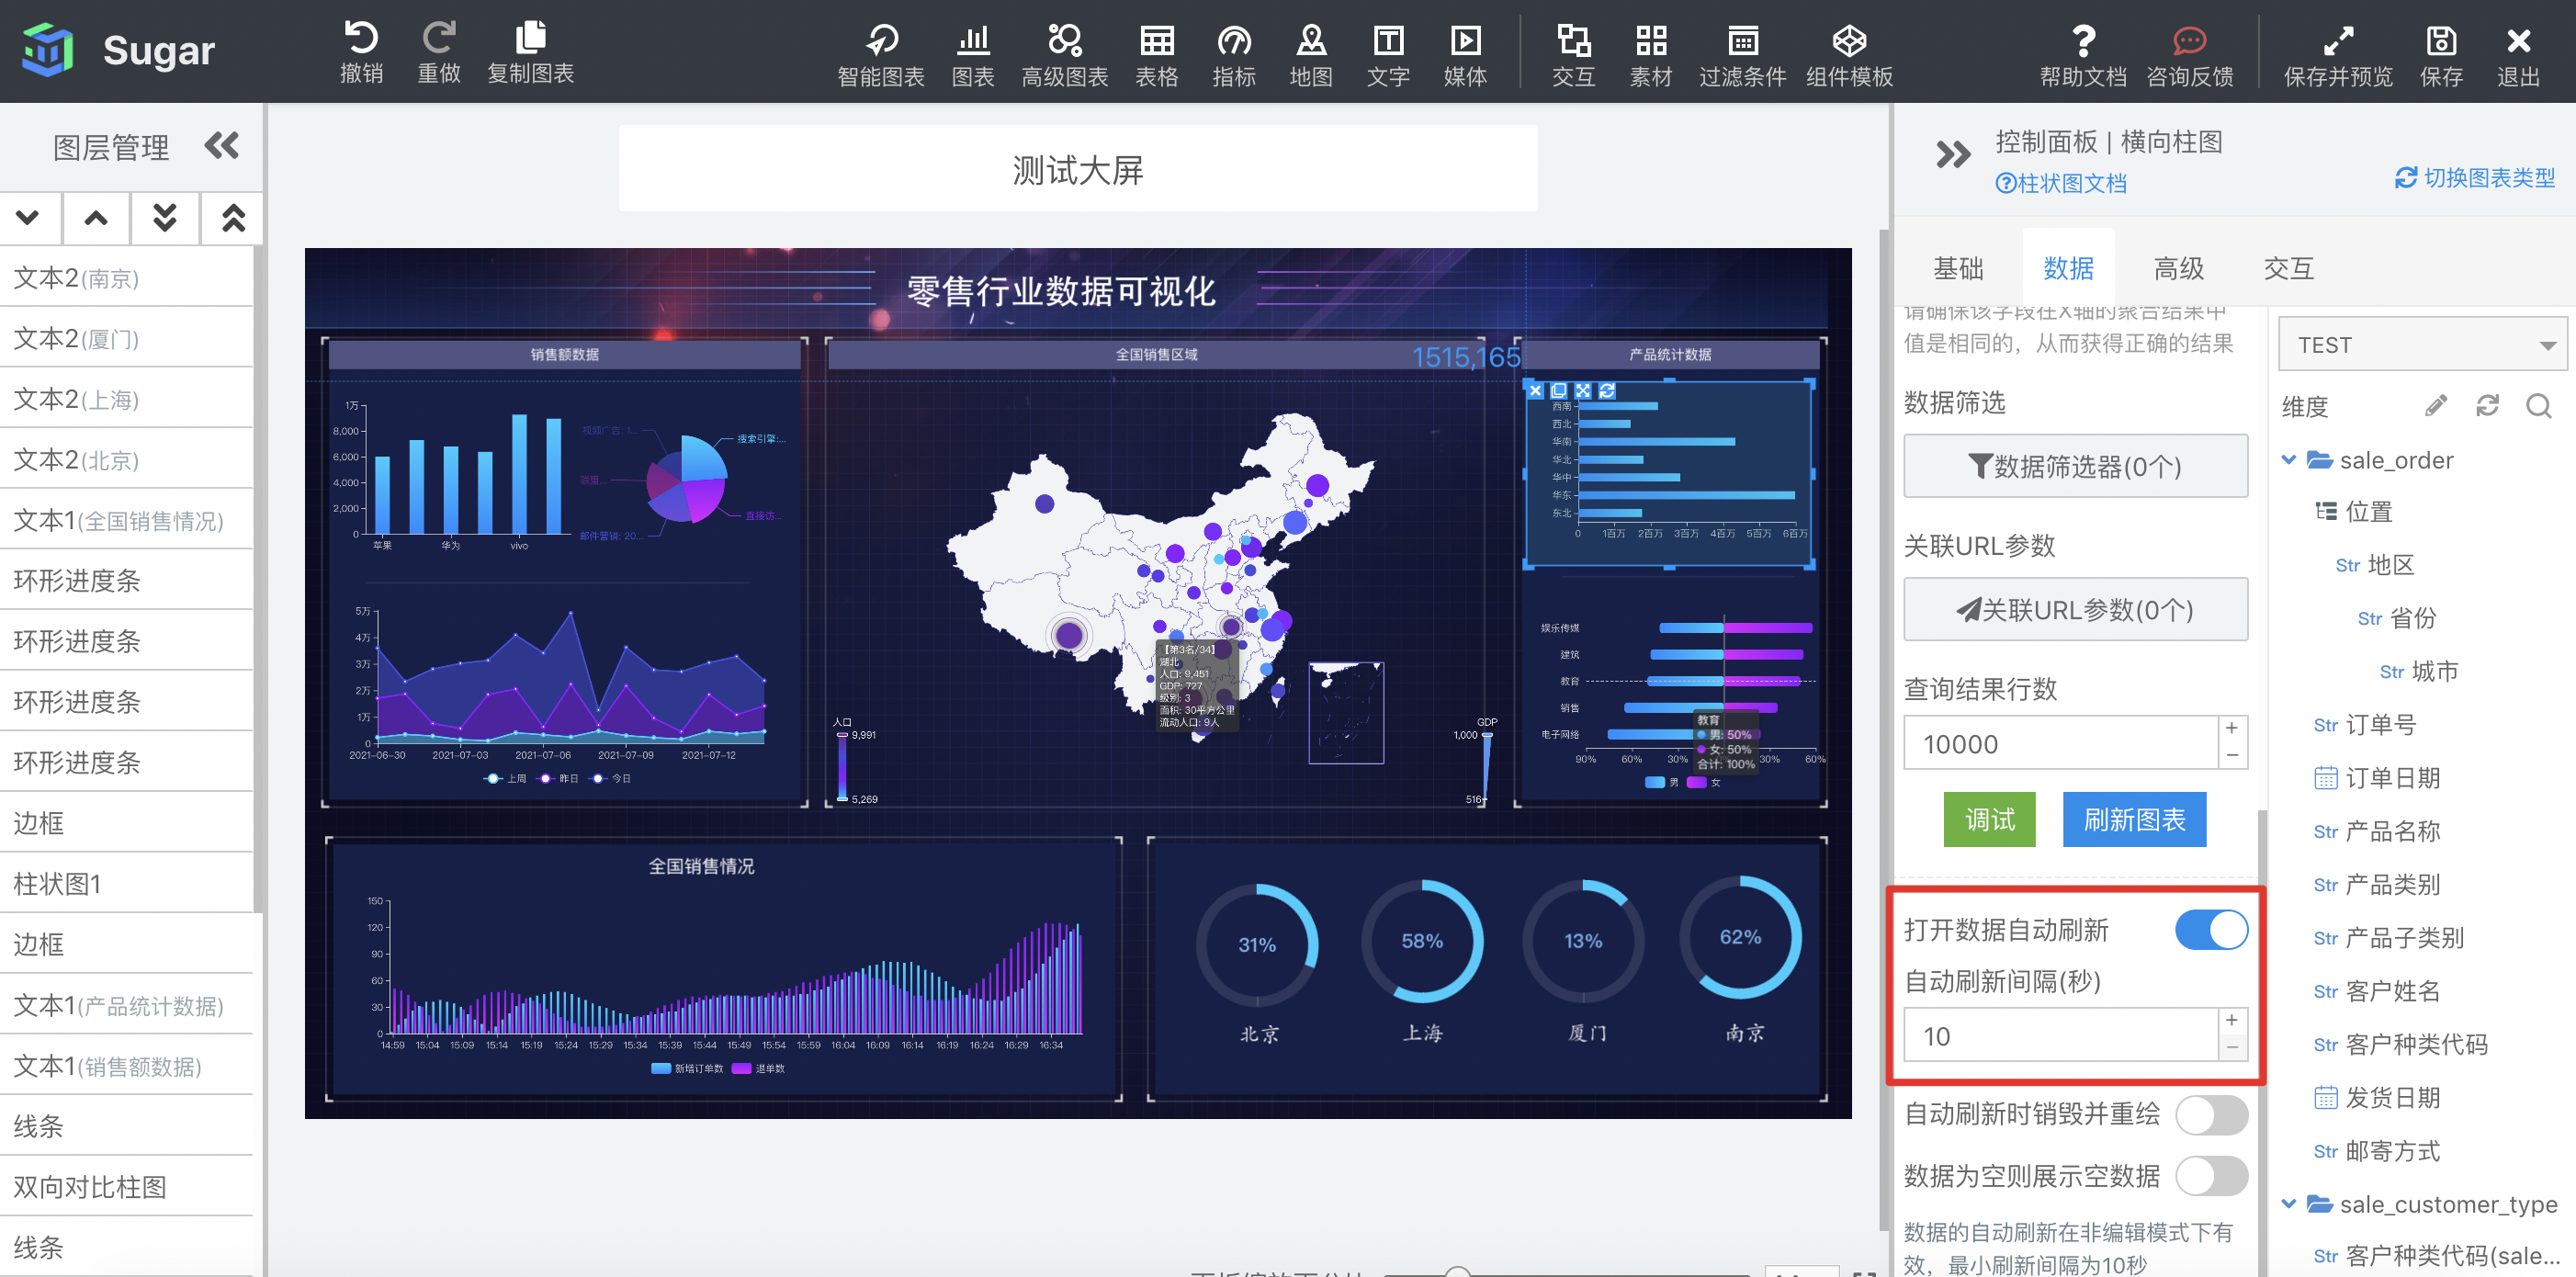This screenshot has height=1277, width=2576.
Task: Enable 自动刷新时销毁并重绘 toggle
Action: (x=2211, y=1114)
